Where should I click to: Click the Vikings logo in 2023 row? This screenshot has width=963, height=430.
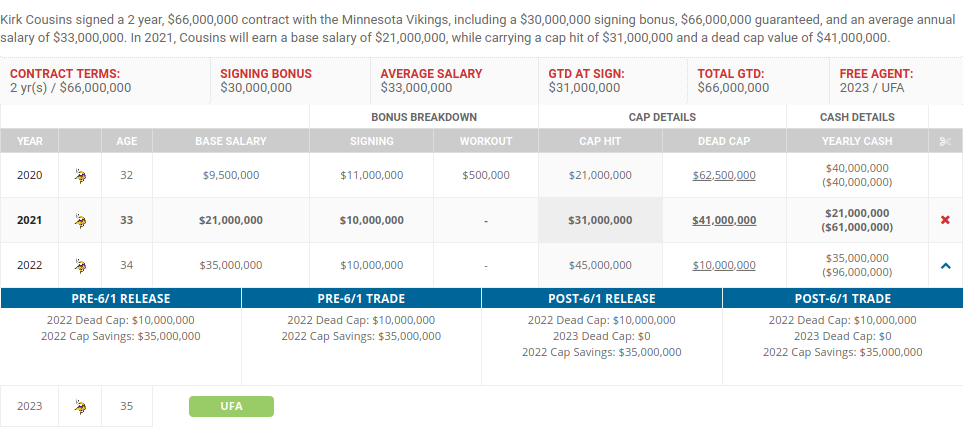pyautogui.click(x=80, y=407)
